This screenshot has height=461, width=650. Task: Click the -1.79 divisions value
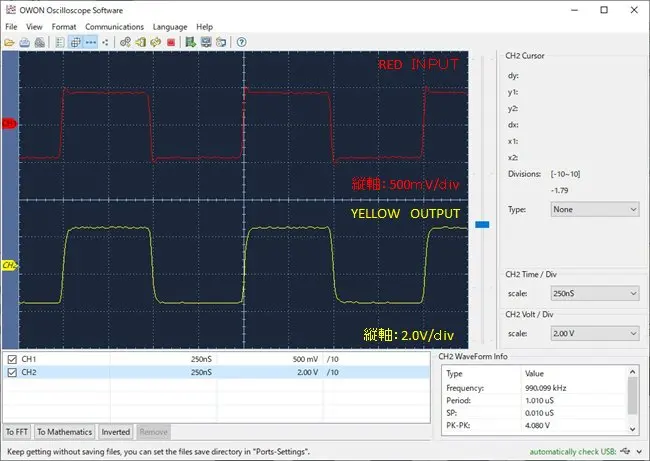(560, 190)
